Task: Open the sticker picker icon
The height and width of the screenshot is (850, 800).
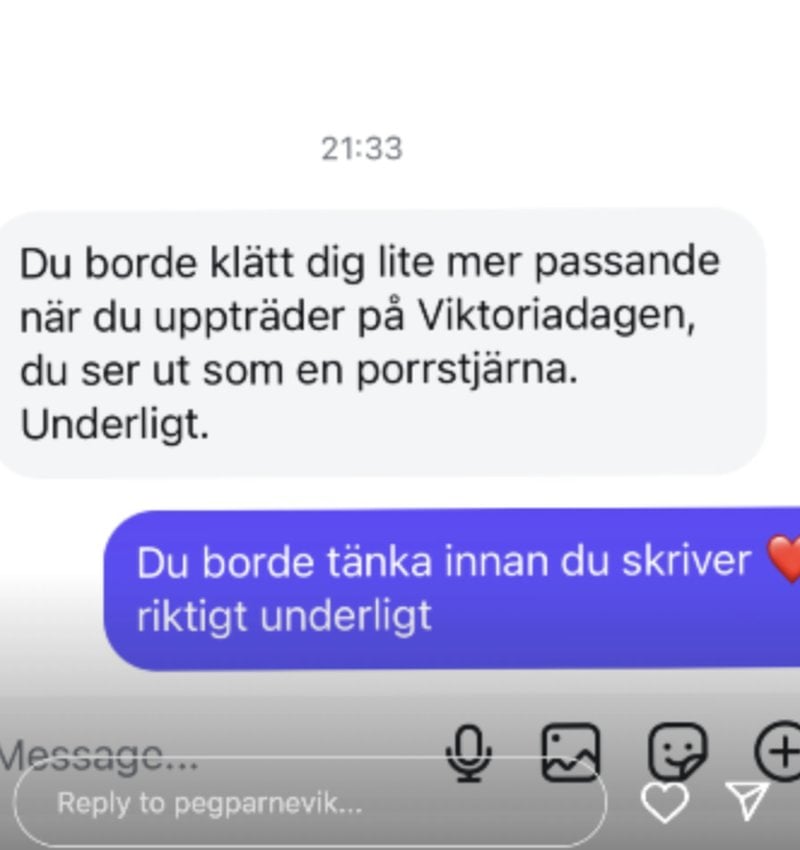Action: (678, 752)
